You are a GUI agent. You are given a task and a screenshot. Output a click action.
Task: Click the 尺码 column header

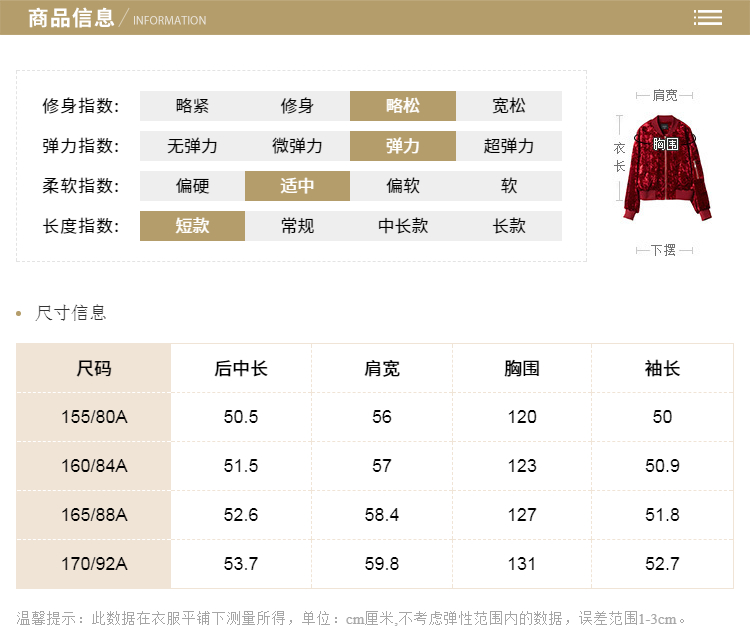click(x=94, y=368)
